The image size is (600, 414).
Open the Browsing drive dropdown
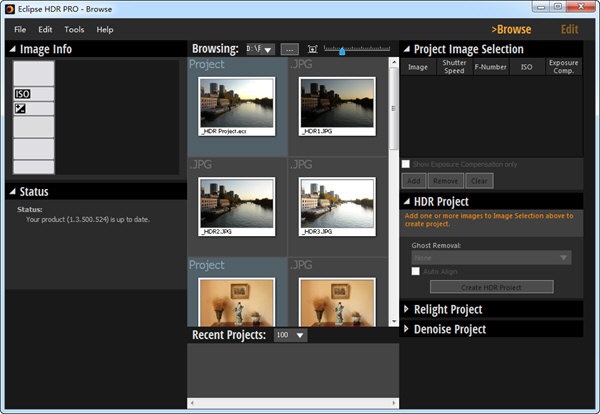(260, 49)
